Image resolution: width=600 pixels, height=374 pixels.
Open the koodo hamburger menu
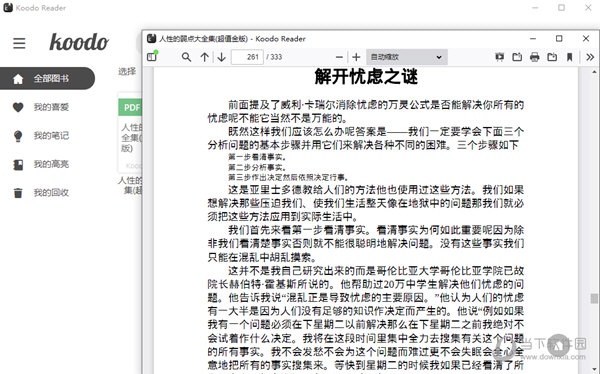pos(19,43)
